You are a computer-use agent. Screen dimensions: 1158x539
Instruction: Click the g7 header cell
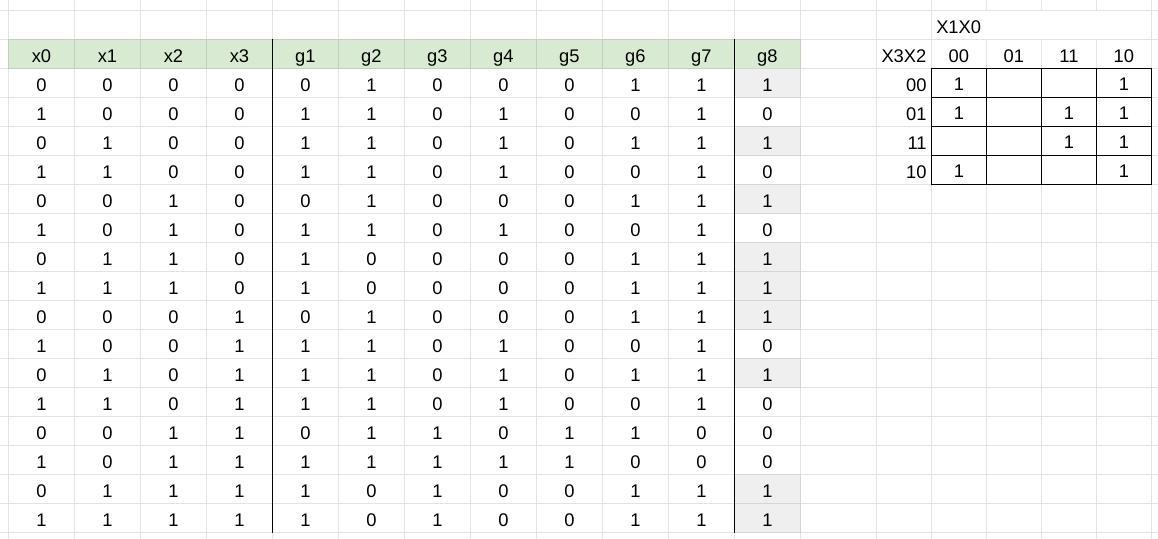[701, 55]
